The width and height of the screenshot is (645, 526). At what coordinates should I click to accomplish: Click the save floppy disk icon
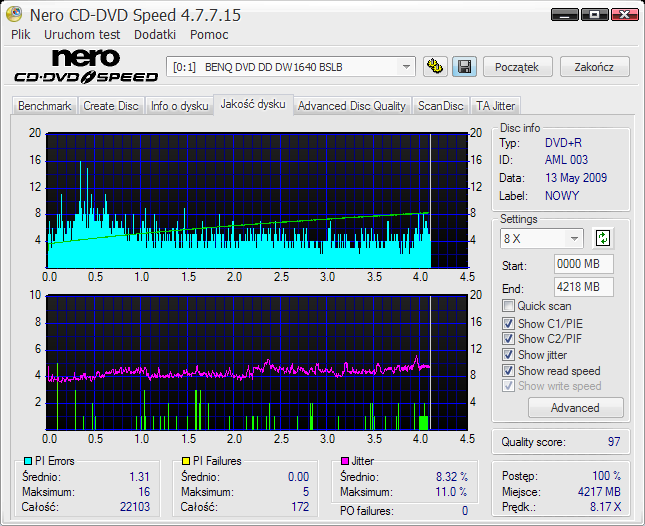(x=464, y=67)
